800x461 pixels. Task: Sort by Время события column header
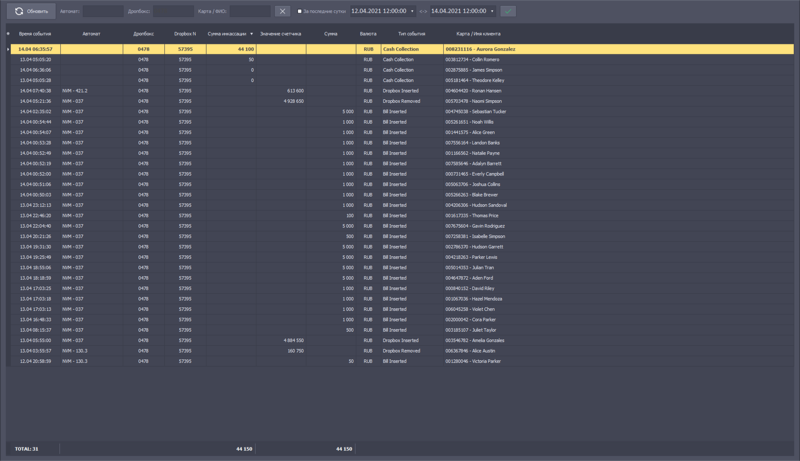(x=35, y=34)
